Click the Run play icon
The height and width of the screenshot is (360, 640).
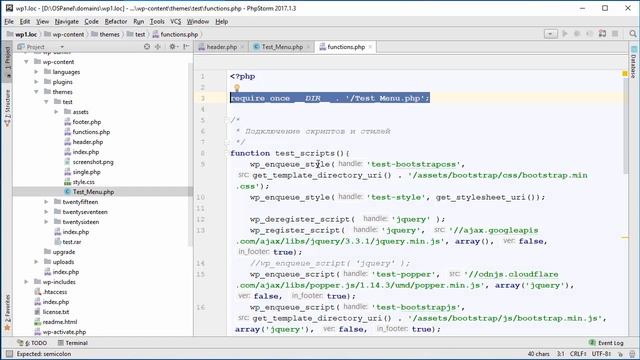click(x=565, y=34)
